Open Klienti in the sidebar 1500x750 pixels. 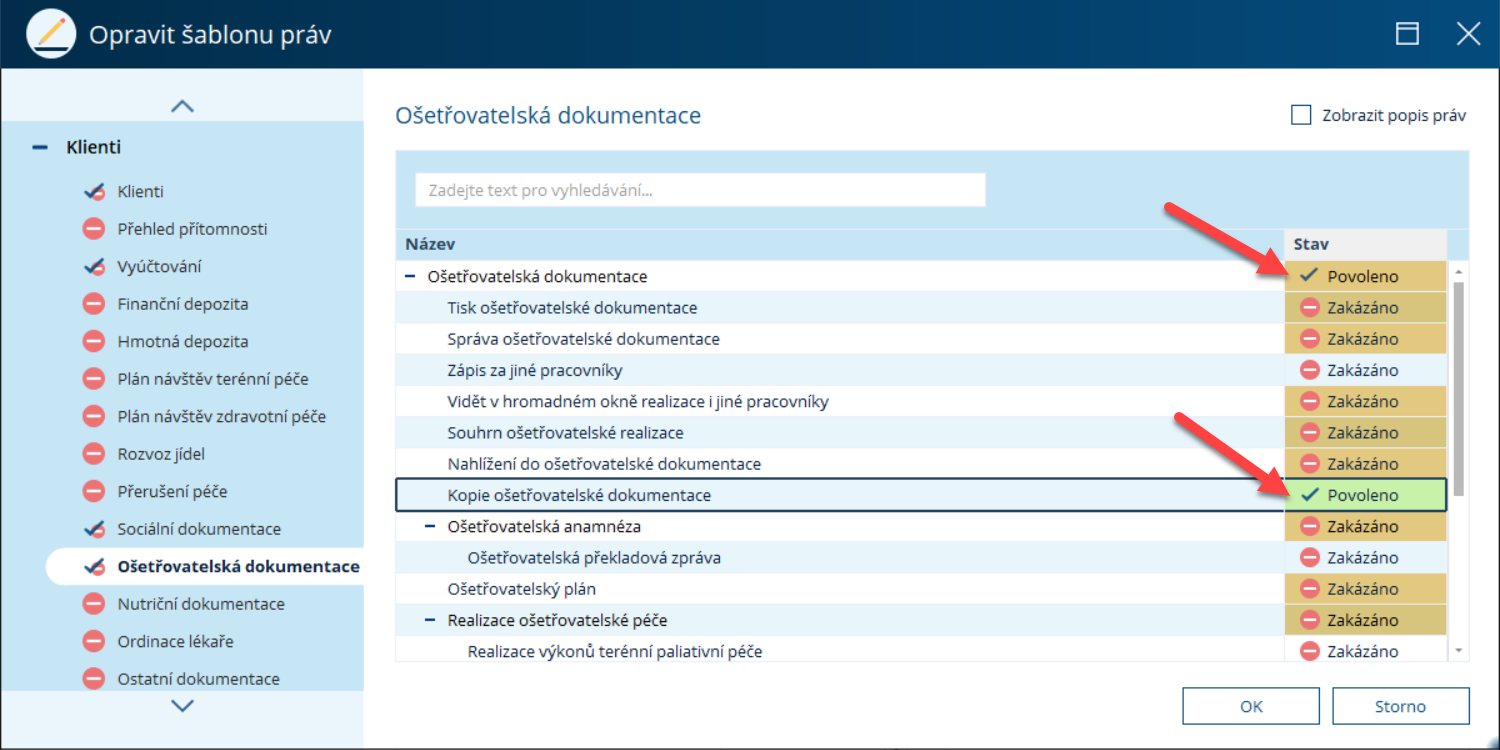(140, 192)
